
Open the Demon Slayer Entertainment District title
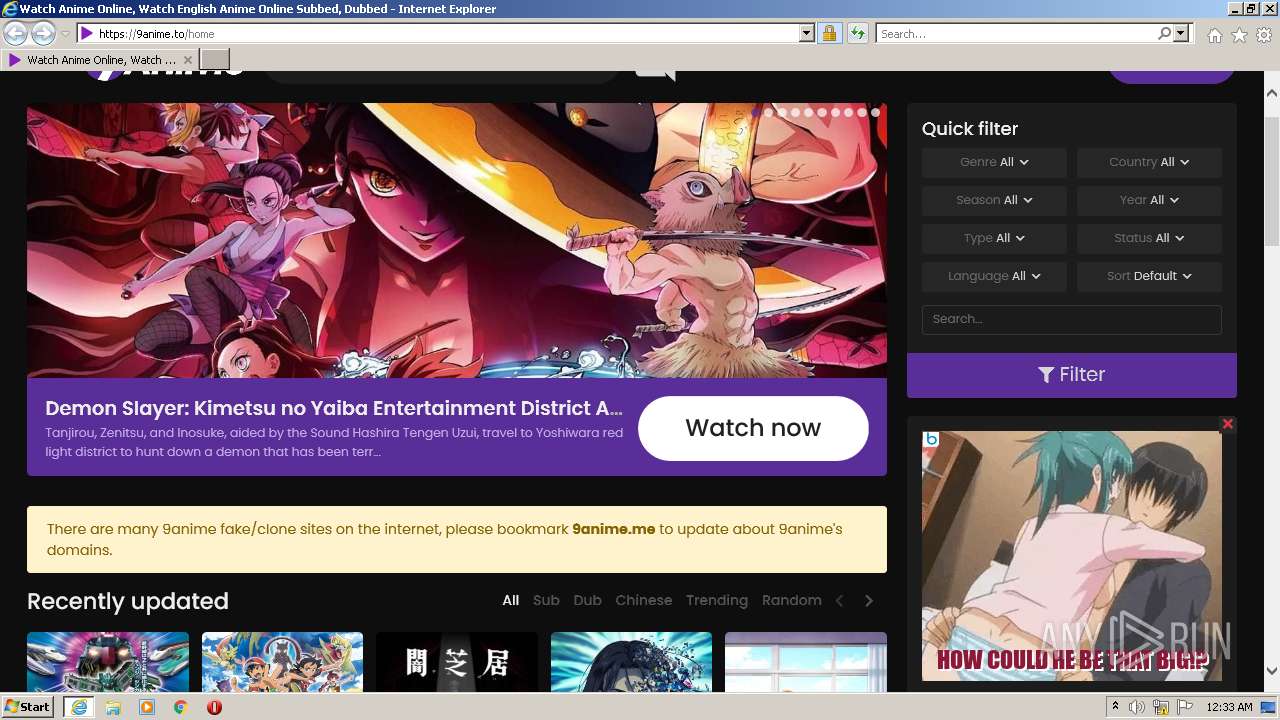334,408
